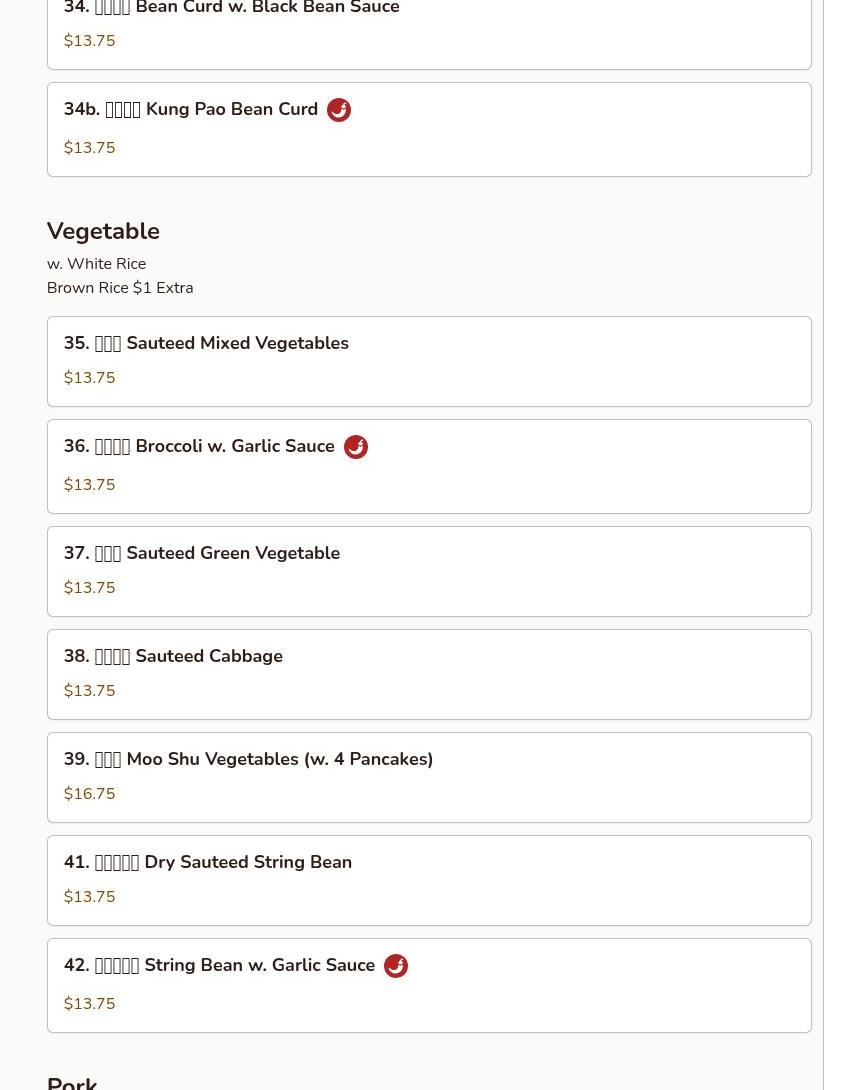The height and width of the screenshot is (1090, 844).
Task: Click spicy icon beside Kung Pao Bean Curd
Action: 339,110
